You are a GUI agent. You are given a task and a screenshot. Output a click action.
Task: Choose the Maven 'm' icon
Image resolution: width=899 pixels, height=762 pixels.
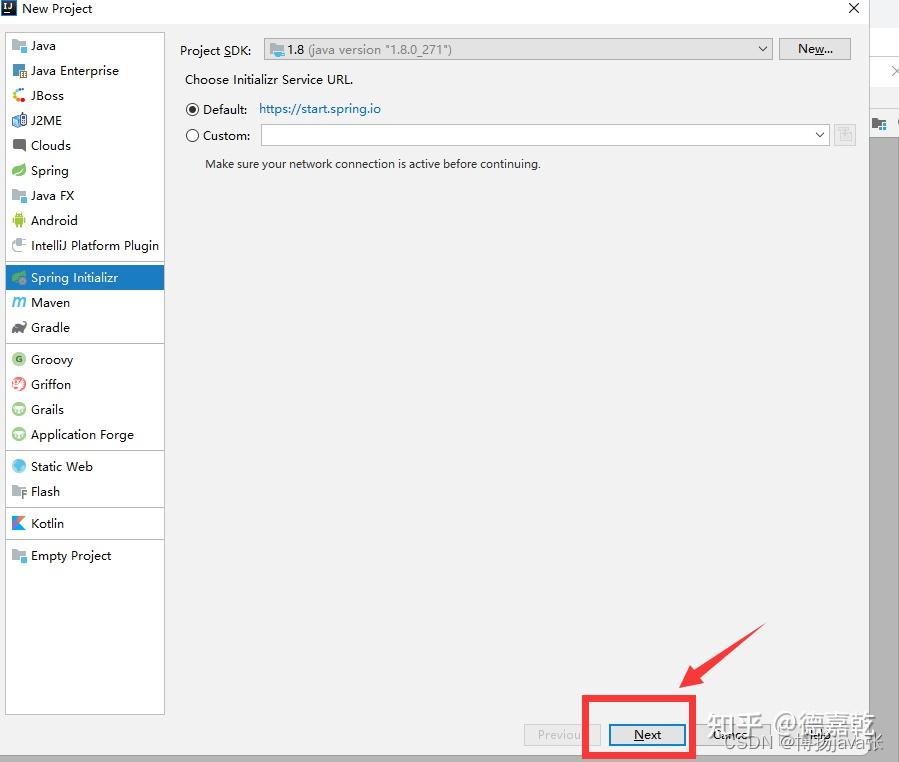click(x=19, y=302)
